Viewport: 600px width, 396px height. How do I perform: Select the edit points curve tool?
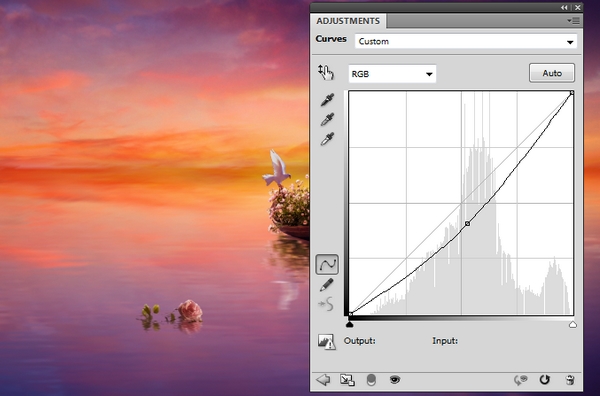pos(327,264)
